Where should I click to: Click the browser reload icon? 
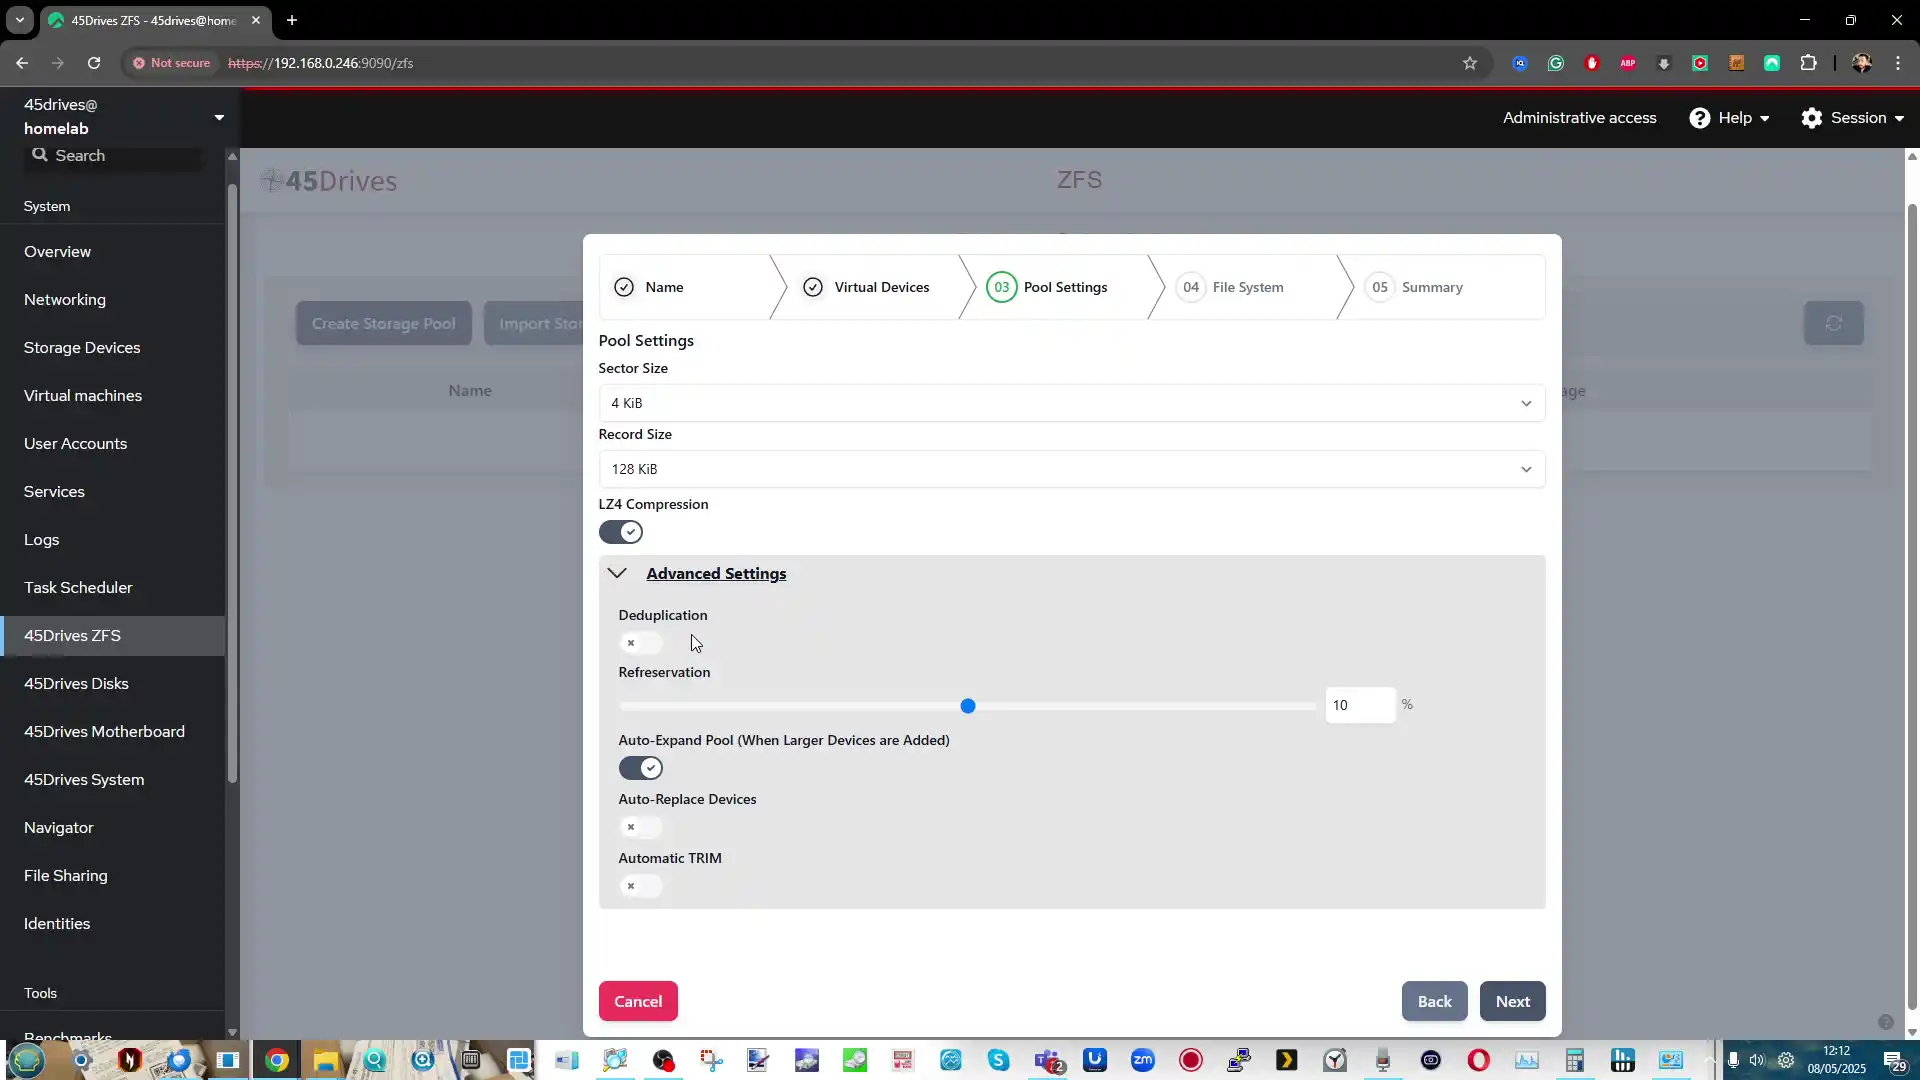(94, 63)
